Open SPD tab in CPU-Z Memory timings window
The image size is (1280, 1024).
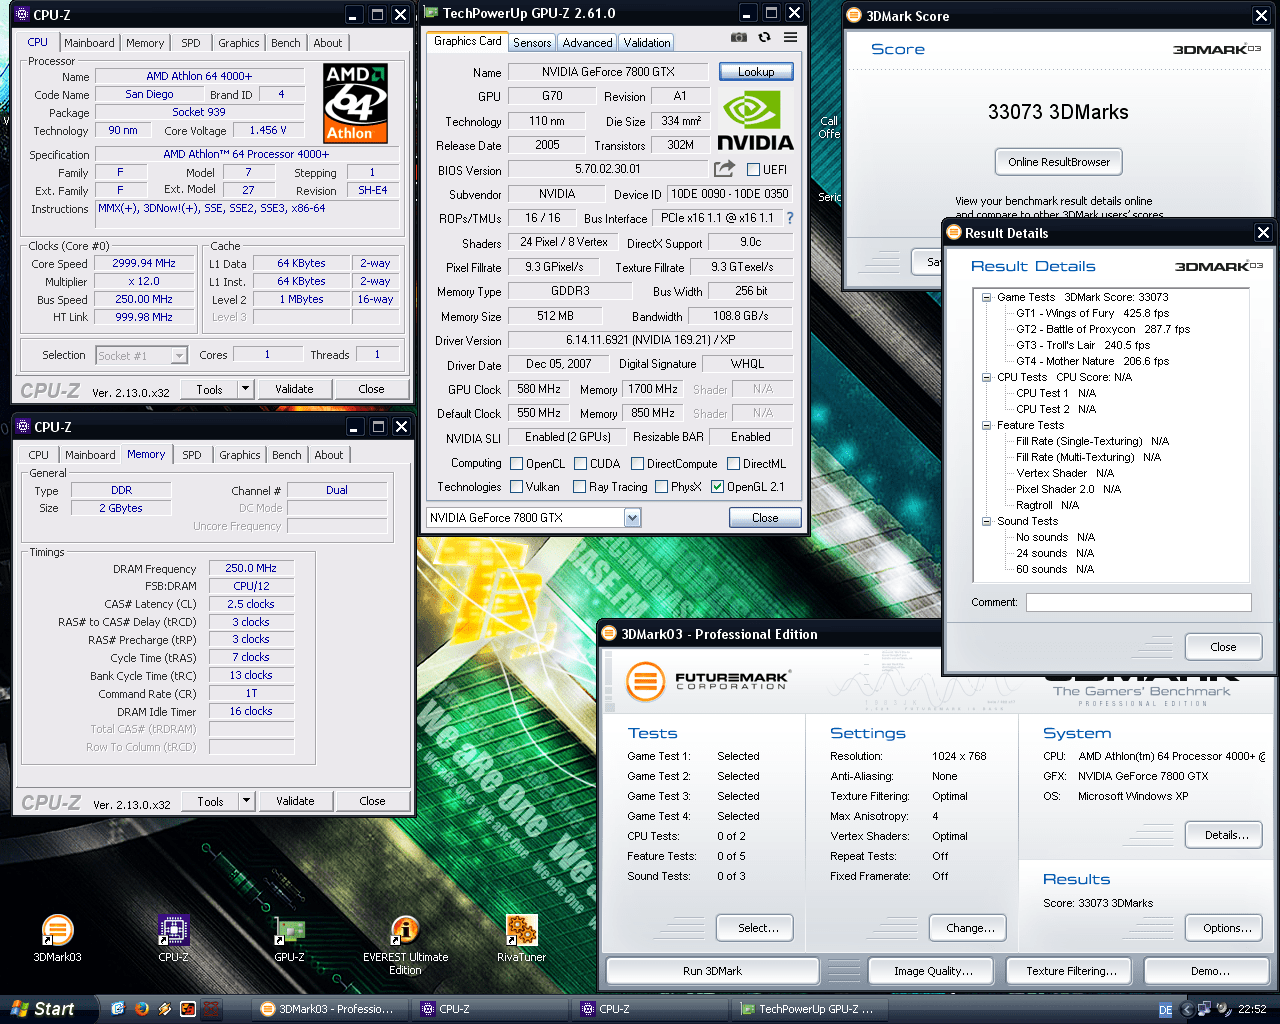pyautogui.click(x=192, y=455)
